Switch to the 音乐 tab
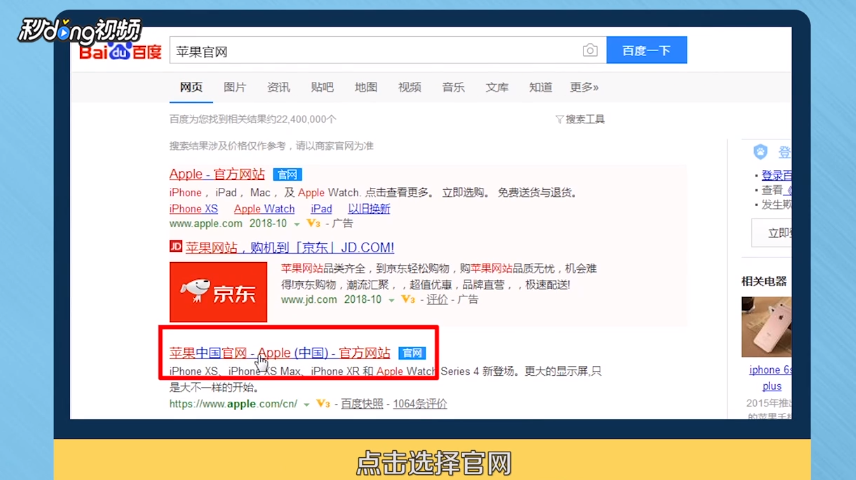The height and width of the screenshot is (480, 856). click(x=453, y=87)
